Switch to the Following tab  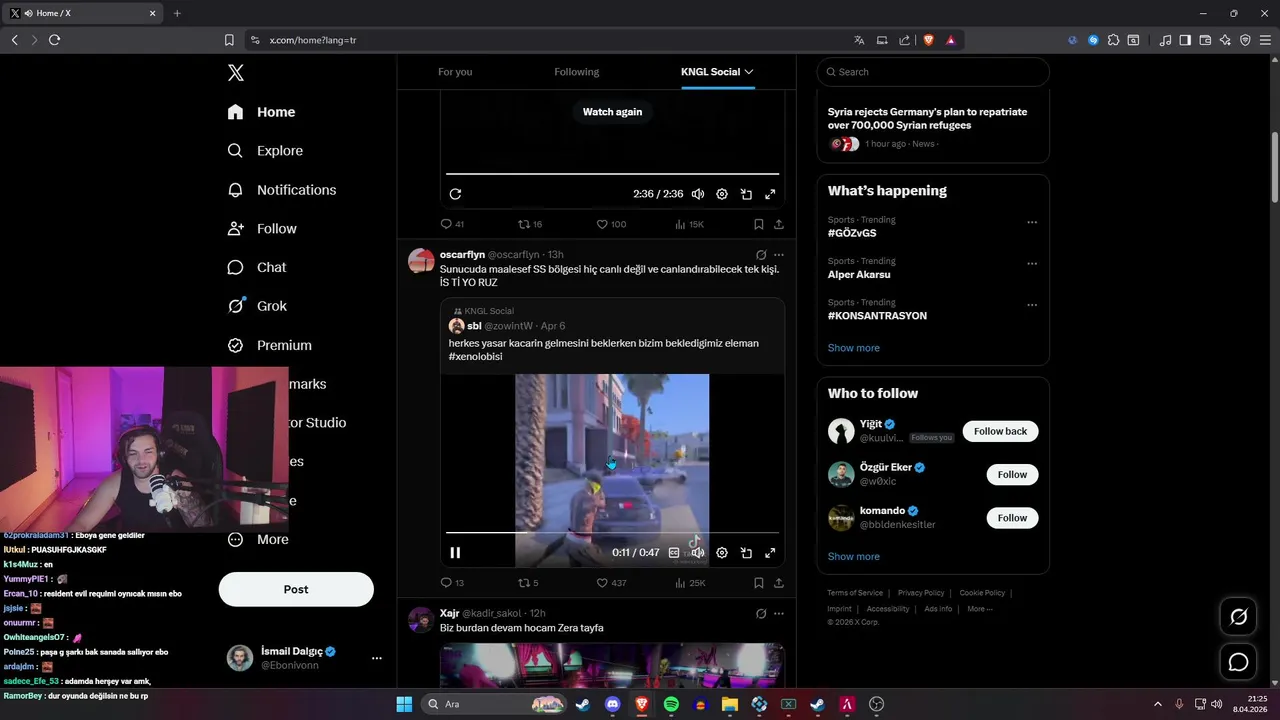[x=577, y=72]
